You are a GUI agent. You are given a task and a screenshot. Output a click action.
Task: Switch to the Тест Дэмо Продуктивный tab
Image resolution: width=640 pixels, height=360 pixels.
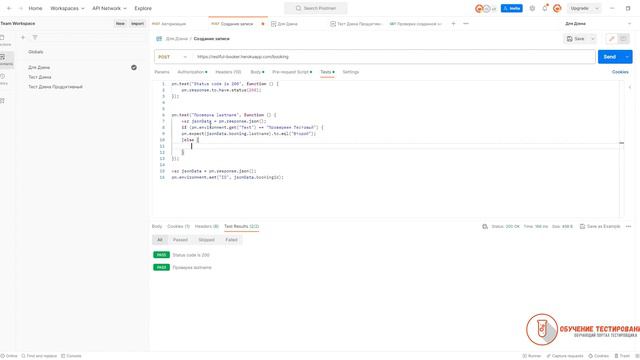click(x=355, y=24)
